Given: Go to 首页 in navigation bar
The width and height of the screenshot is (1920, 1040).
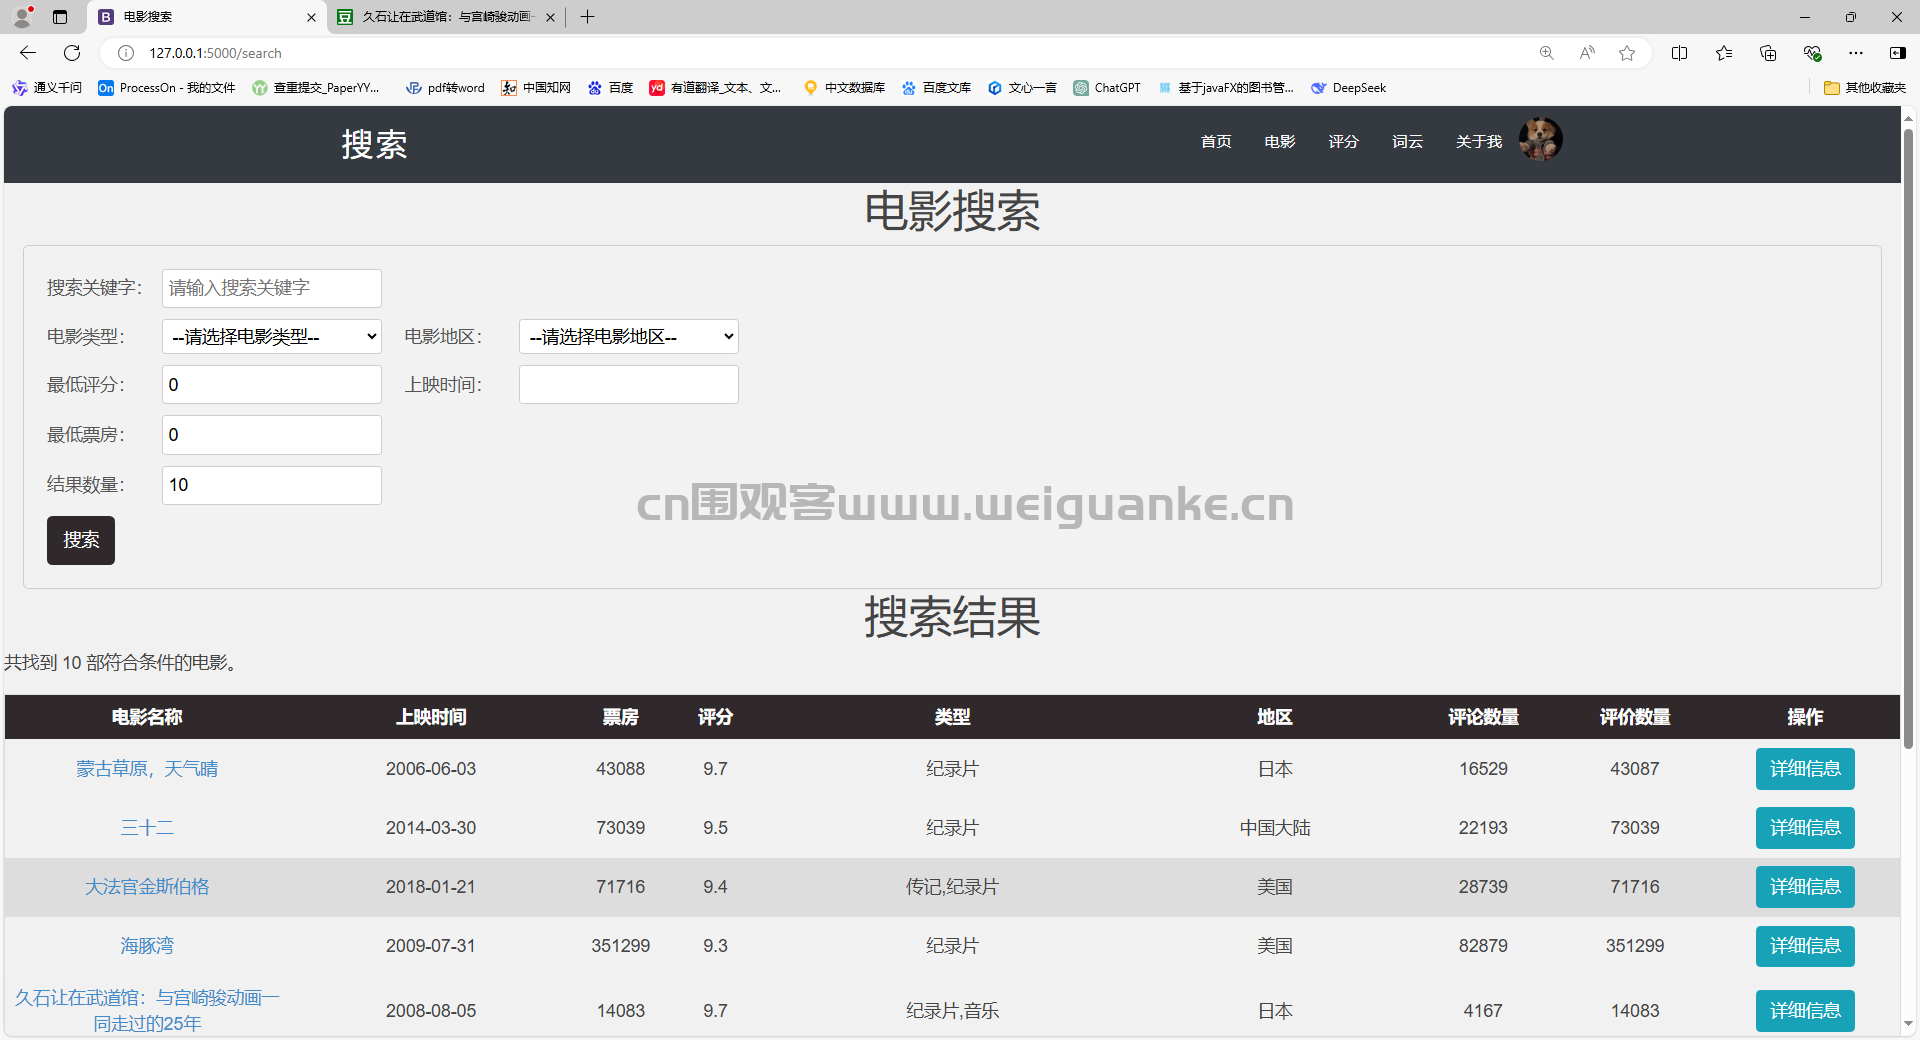Looking at the screenshot, I should click(1216, 142).
